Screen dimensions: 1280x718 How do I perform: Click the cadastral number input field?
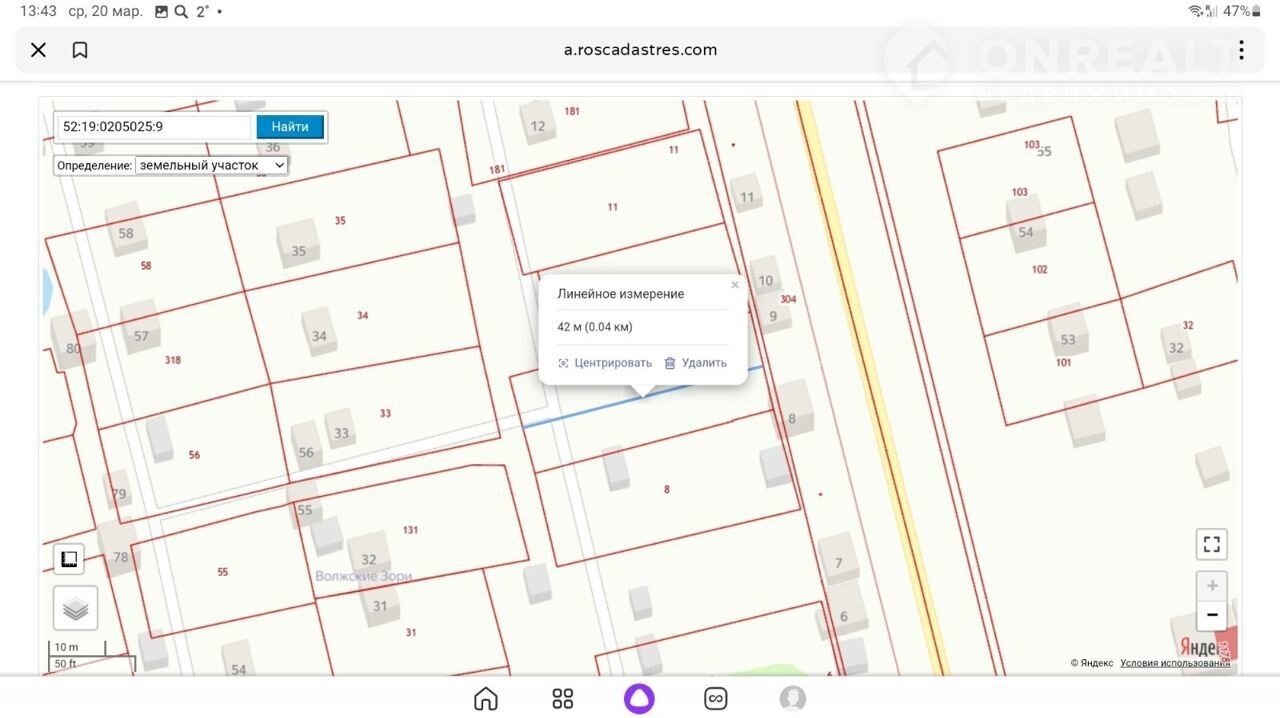pos(153,127)
